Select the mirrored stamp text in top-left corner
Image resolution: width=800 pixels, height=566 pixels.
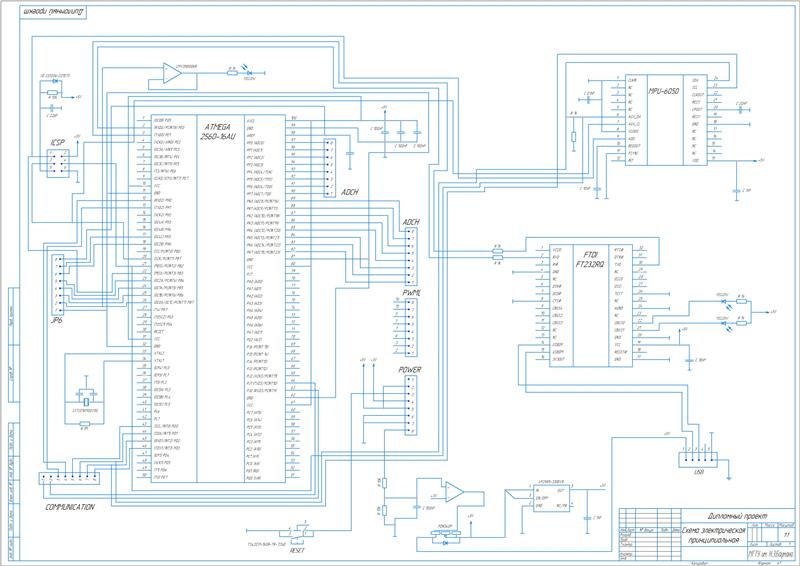[x=53, y=11]
